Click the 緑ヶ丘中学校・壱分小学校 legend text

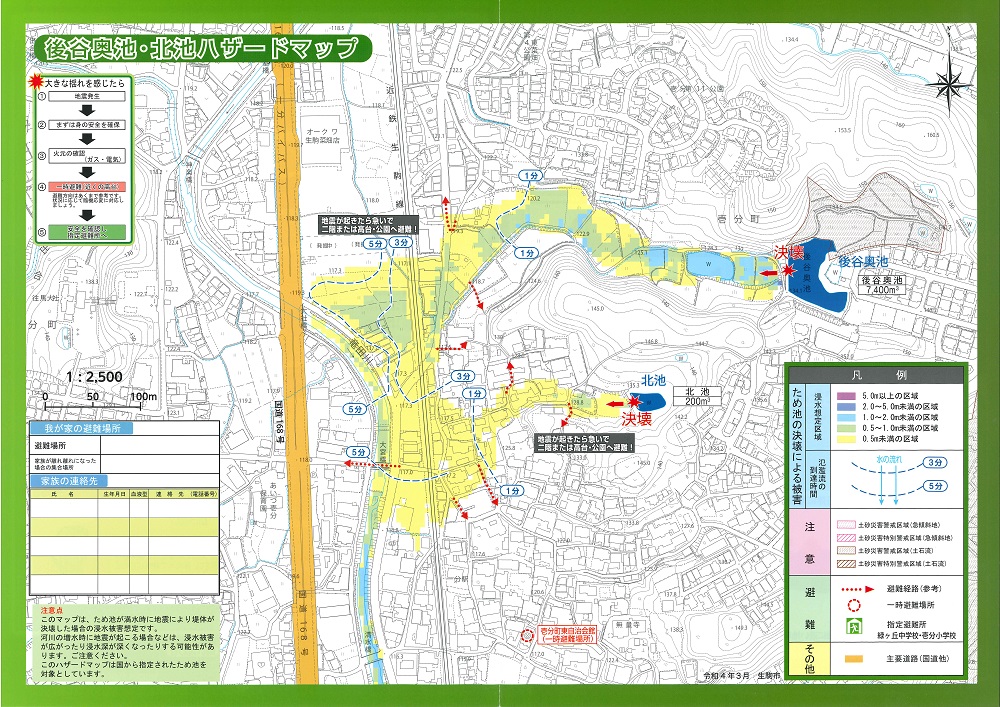(917, 636)
